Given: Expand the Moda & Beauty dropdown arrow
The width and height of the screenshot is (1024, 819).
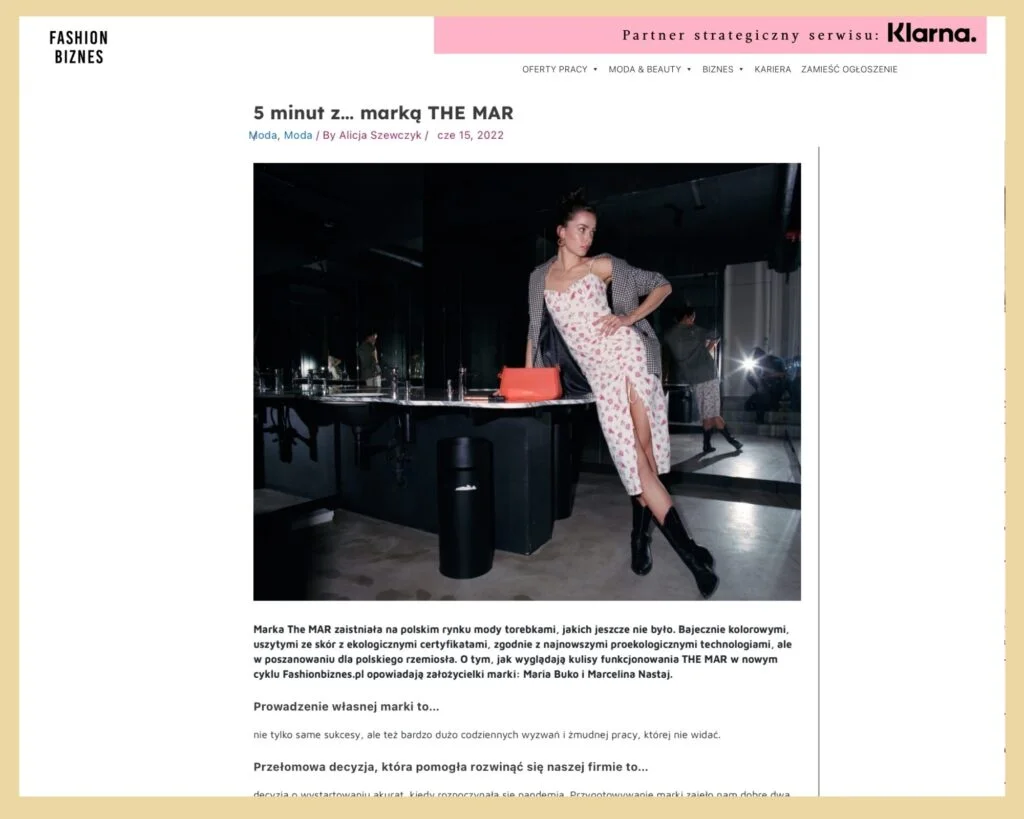Looking at the screenshot, I should (689, 69).
